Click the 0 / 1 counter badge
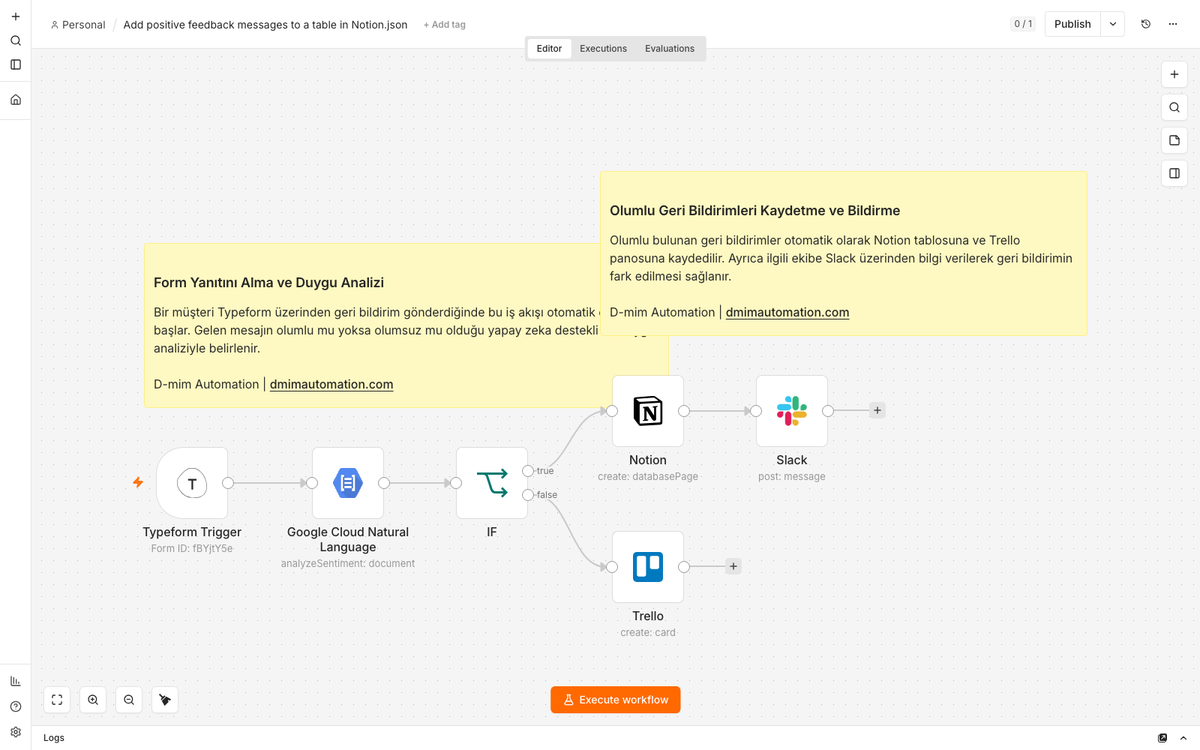 [1023, 24]
